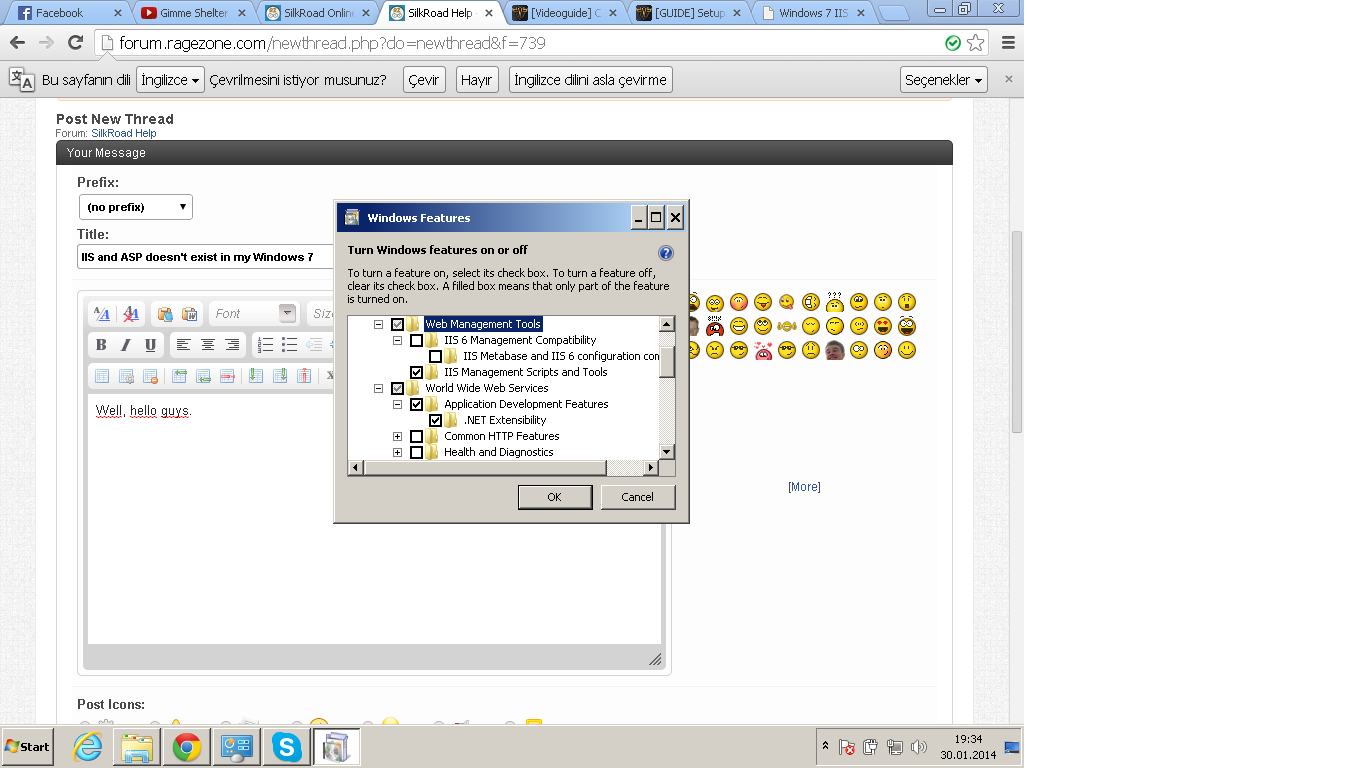Screen dimensions: 1366x768
Task: Open the help icon in Windows Features
Action: coord(666,253)
